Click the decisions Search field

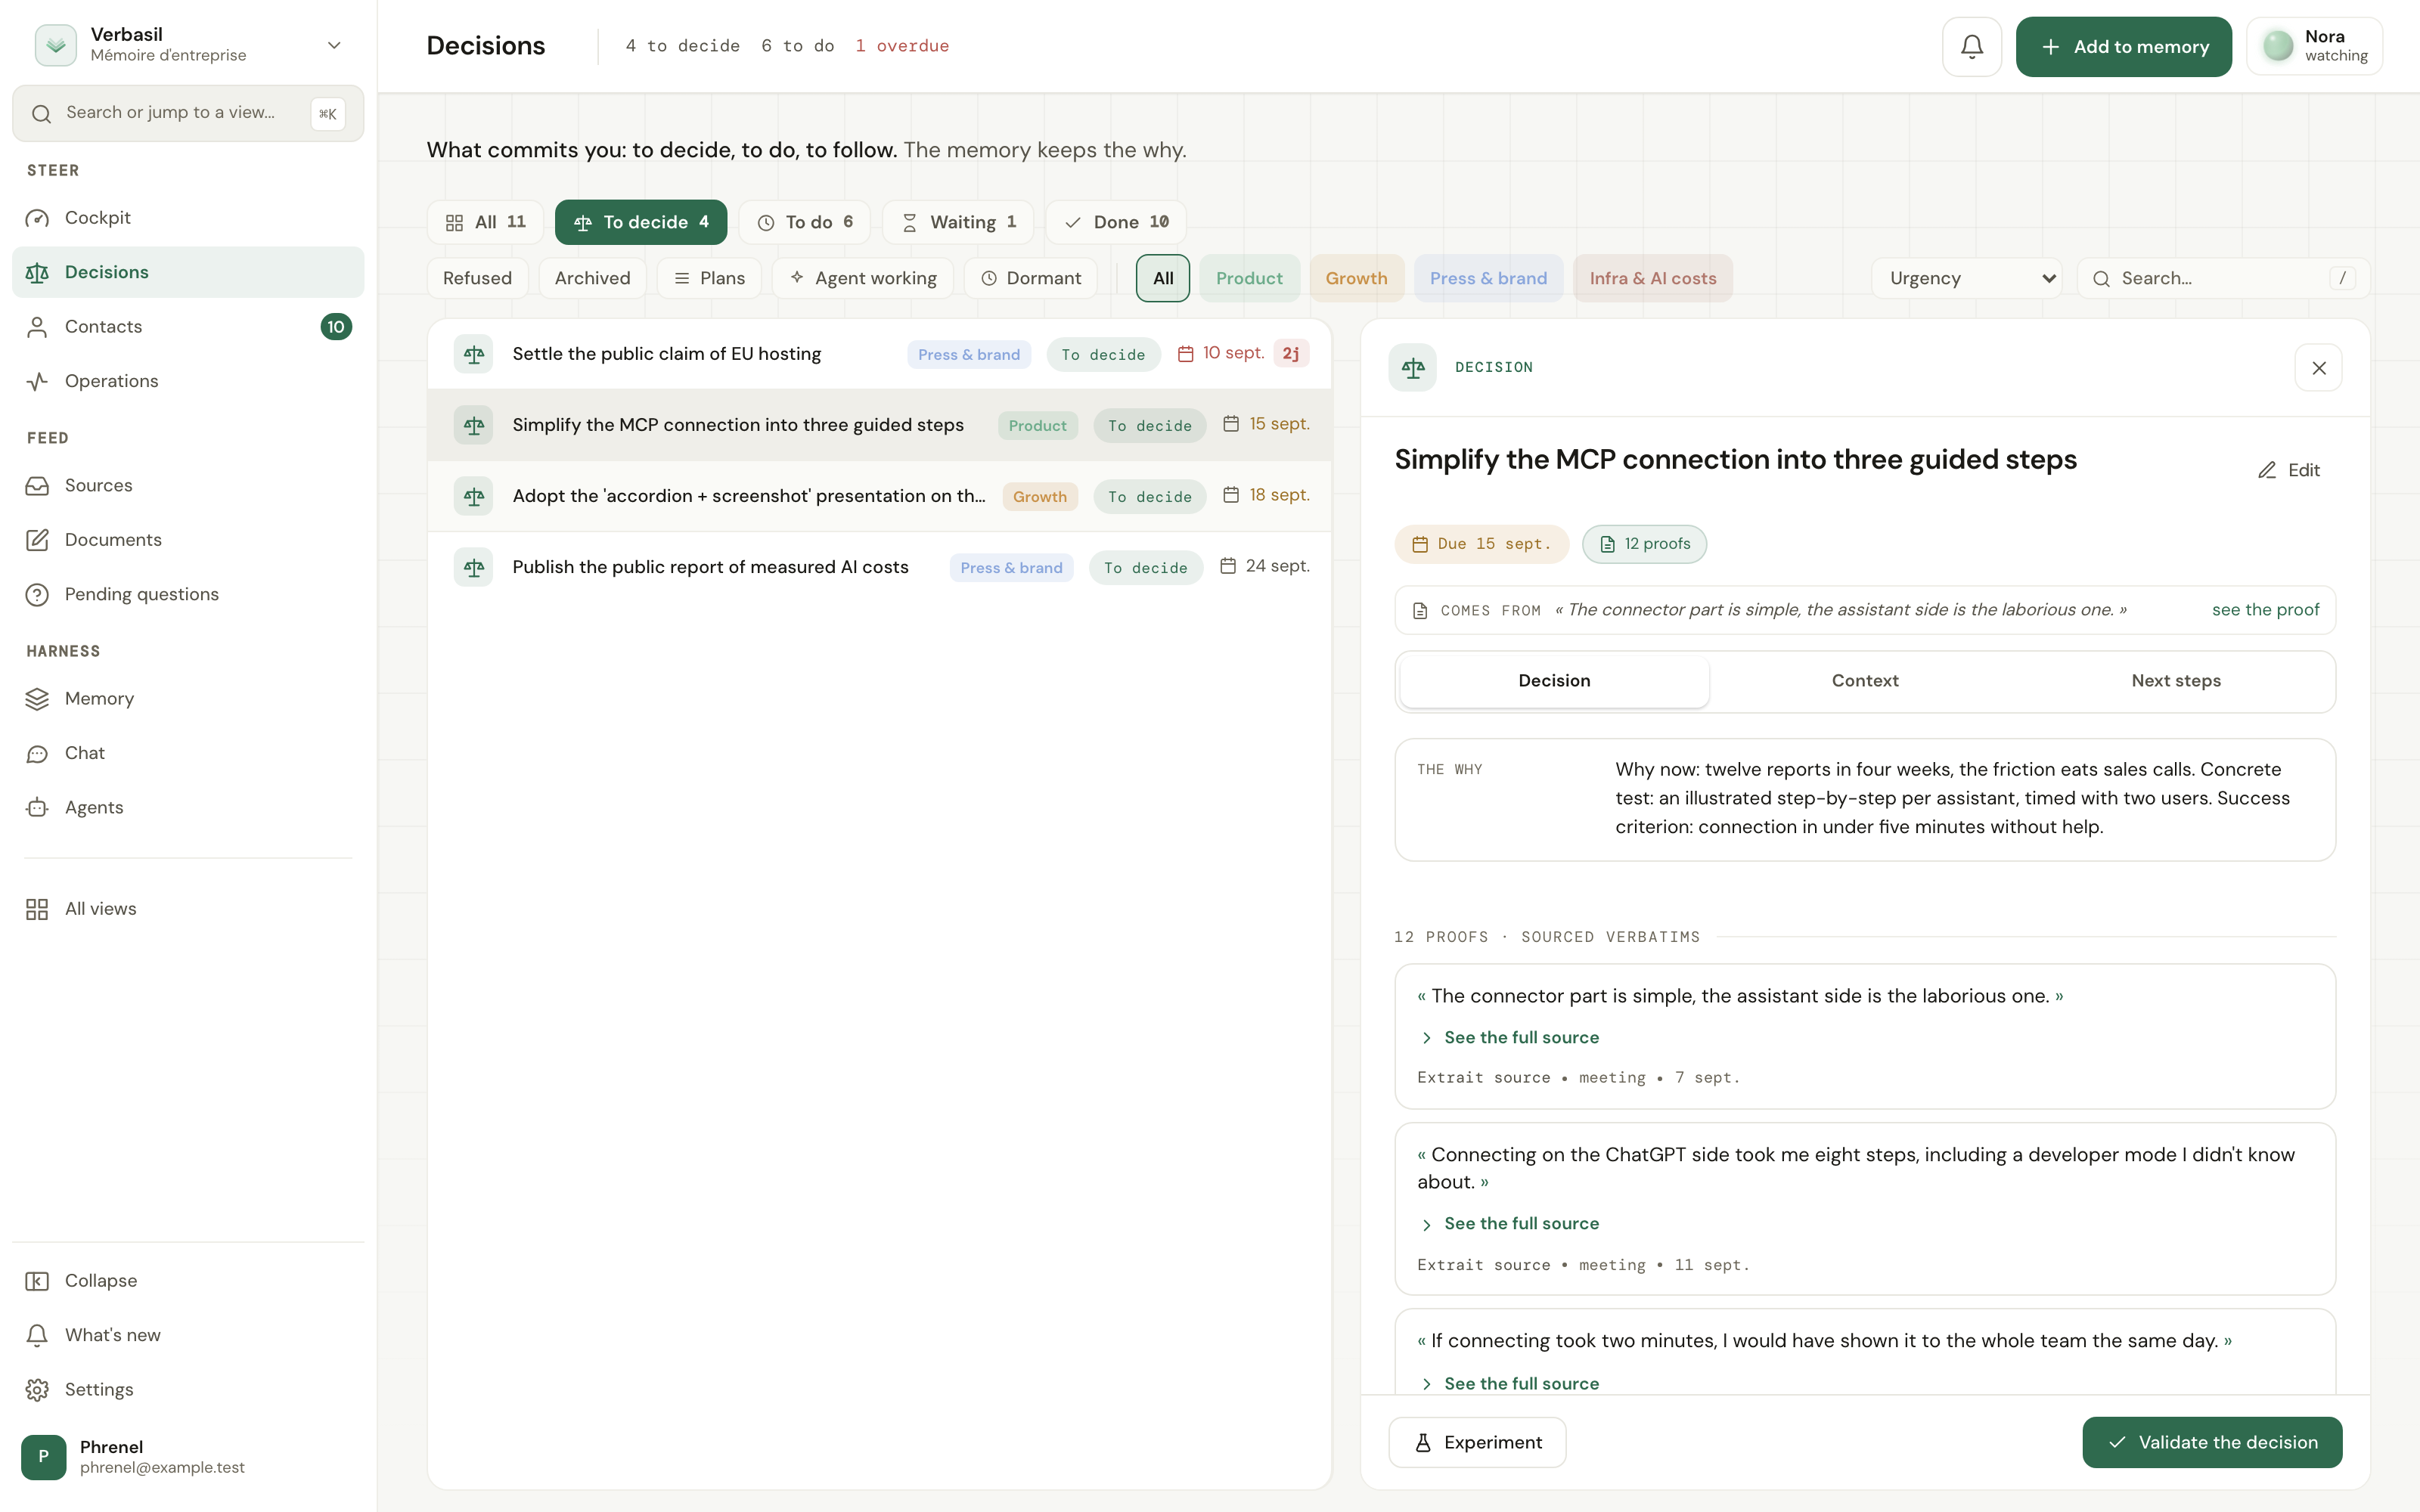(x=2223, y=278)
